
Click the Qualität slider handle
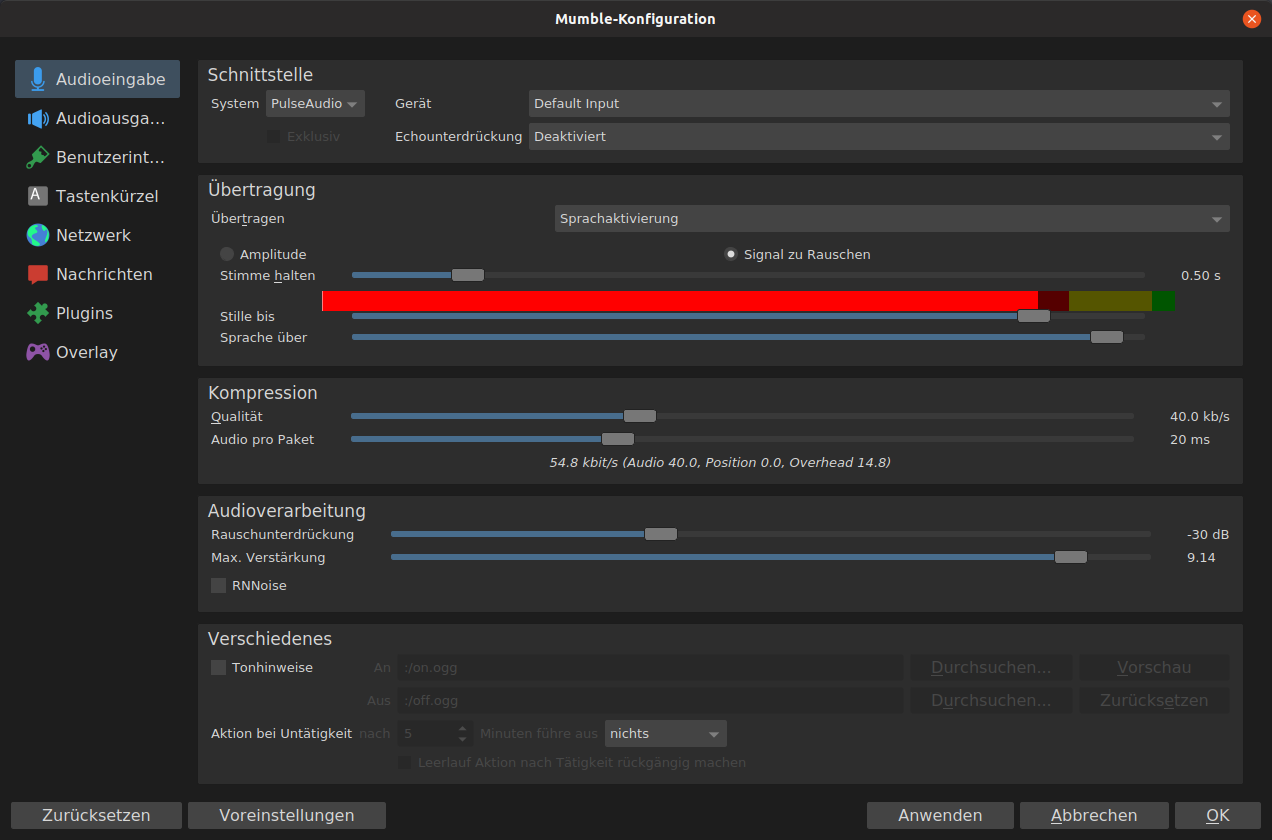coord(640,416)
